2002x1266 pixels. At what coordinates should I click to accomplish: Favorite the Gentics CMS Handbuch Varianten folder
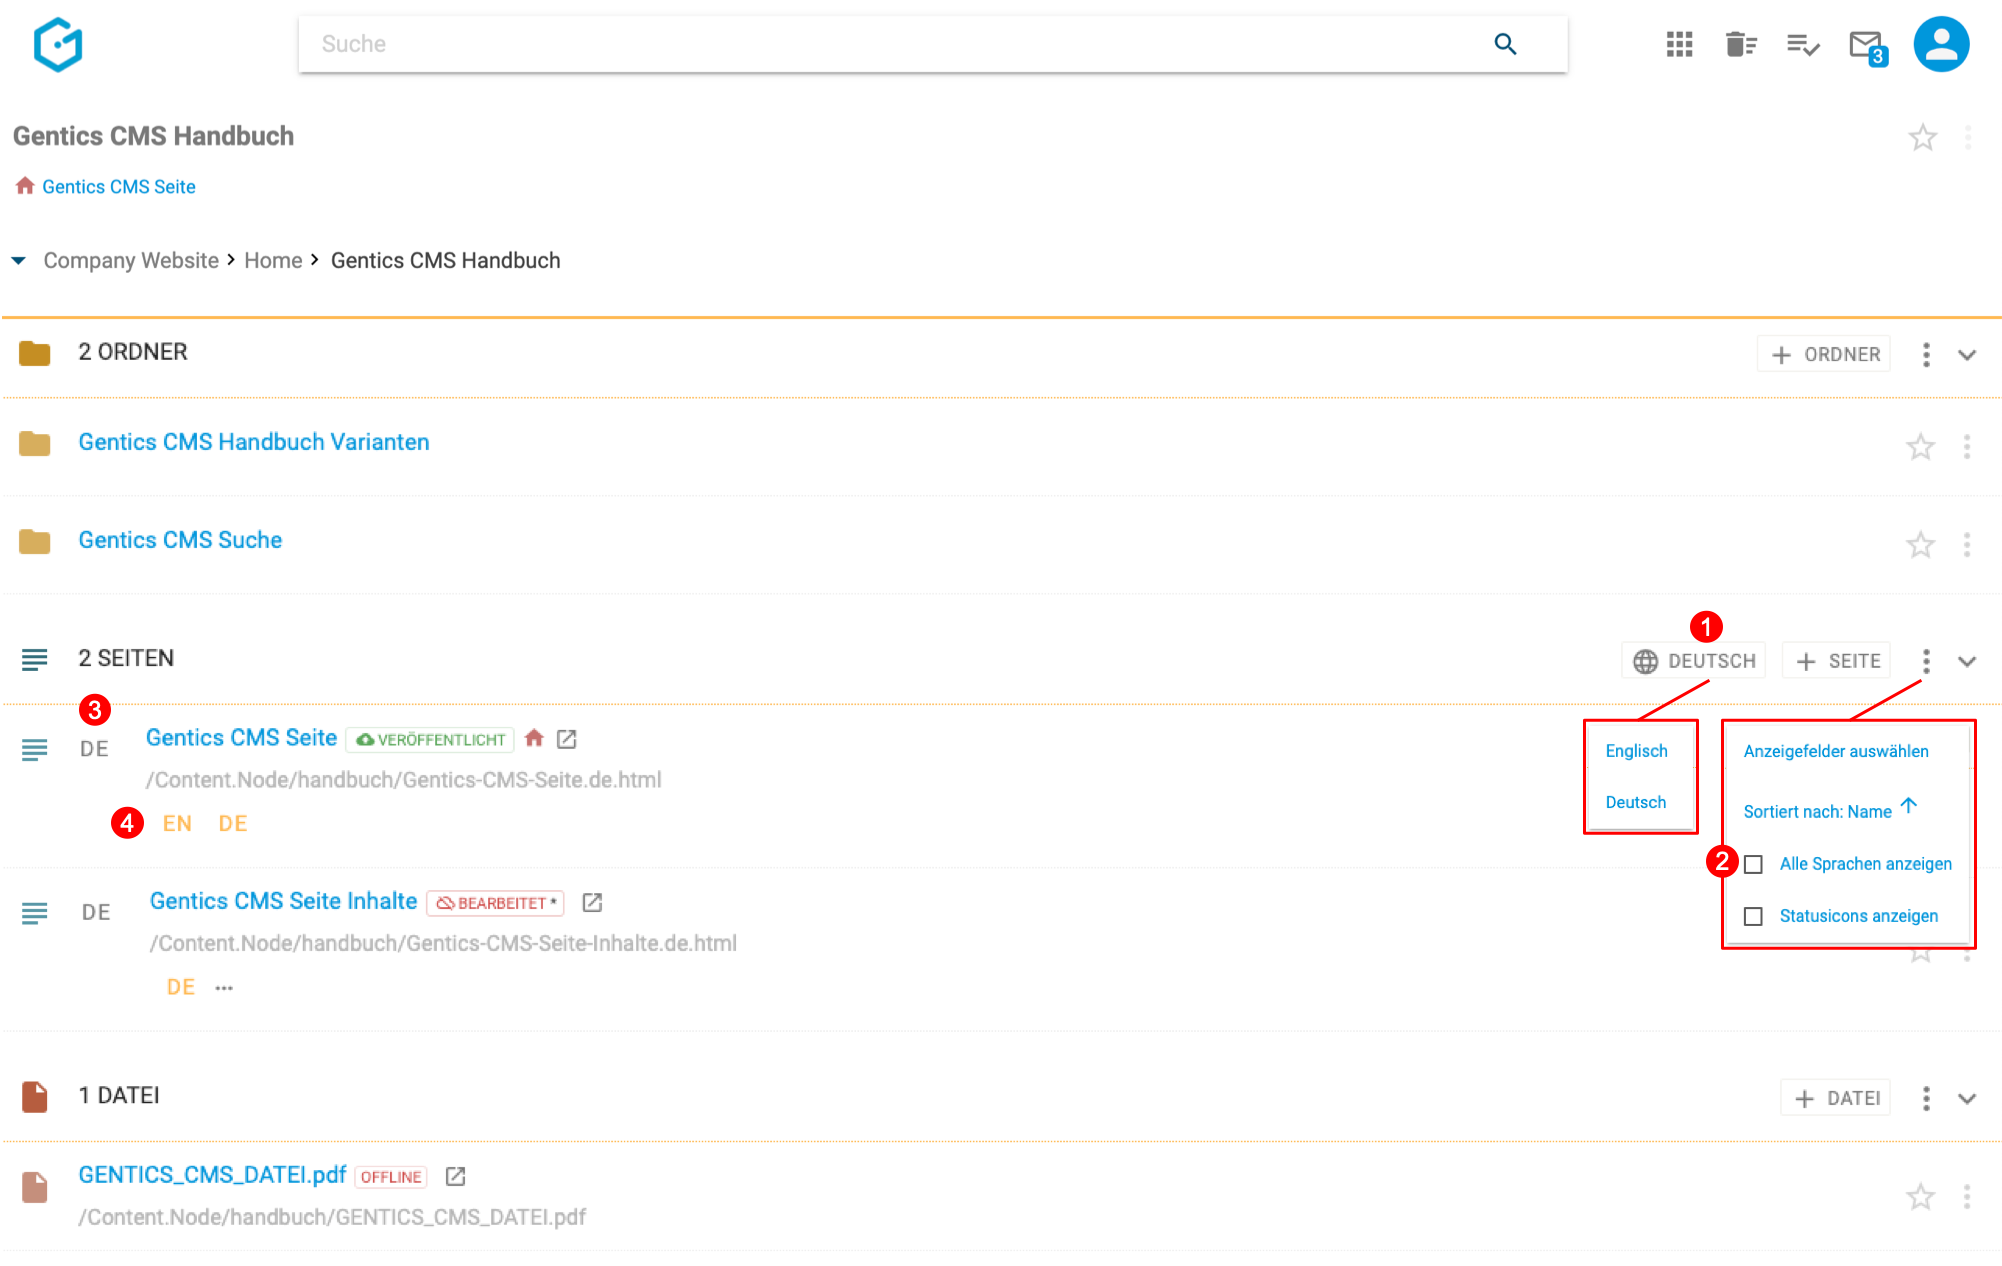1920,446
